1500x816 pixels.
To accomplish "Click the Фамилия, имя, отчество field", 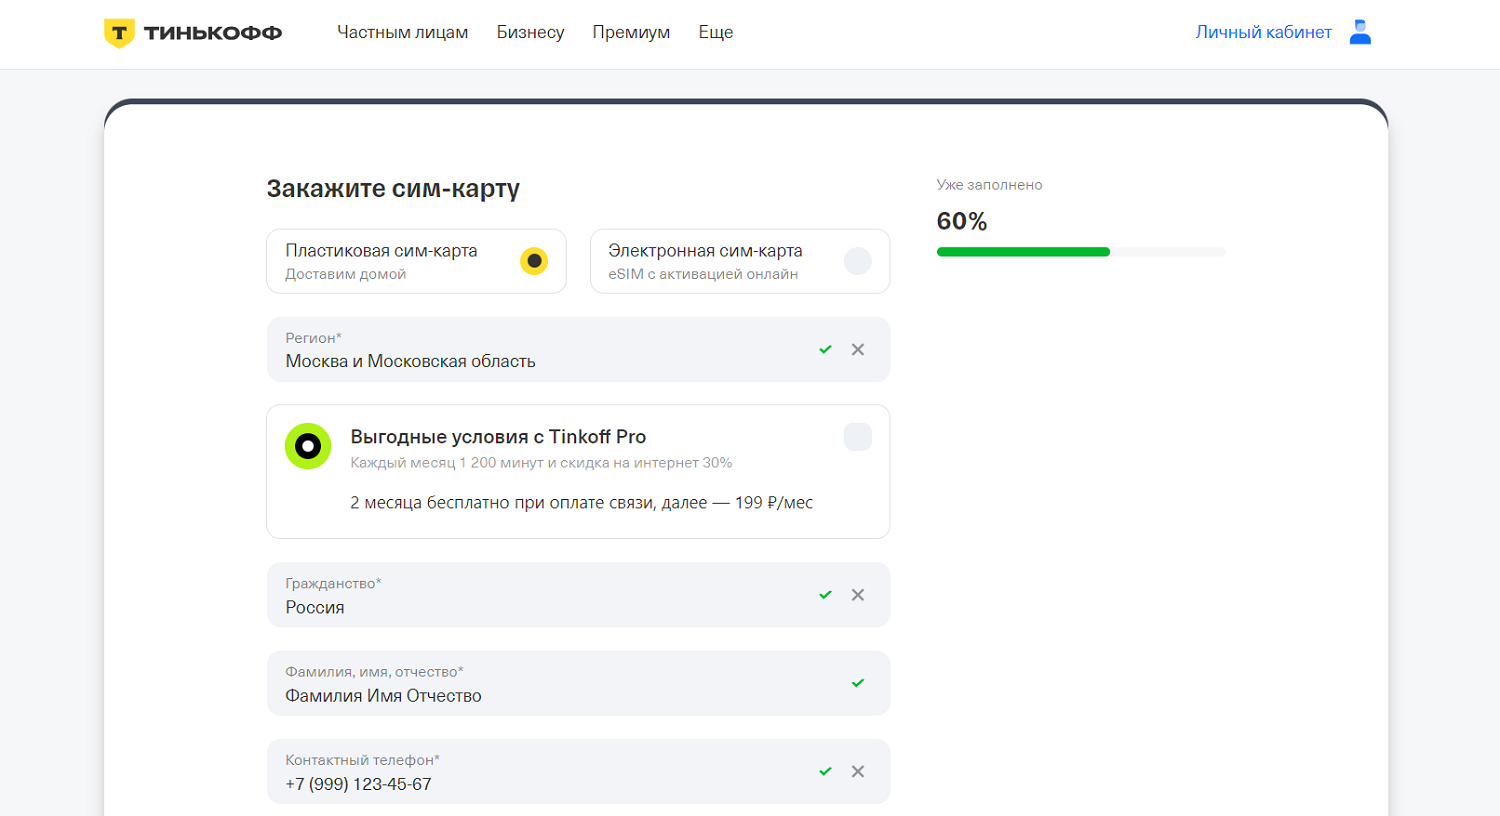I will (578, 683).
